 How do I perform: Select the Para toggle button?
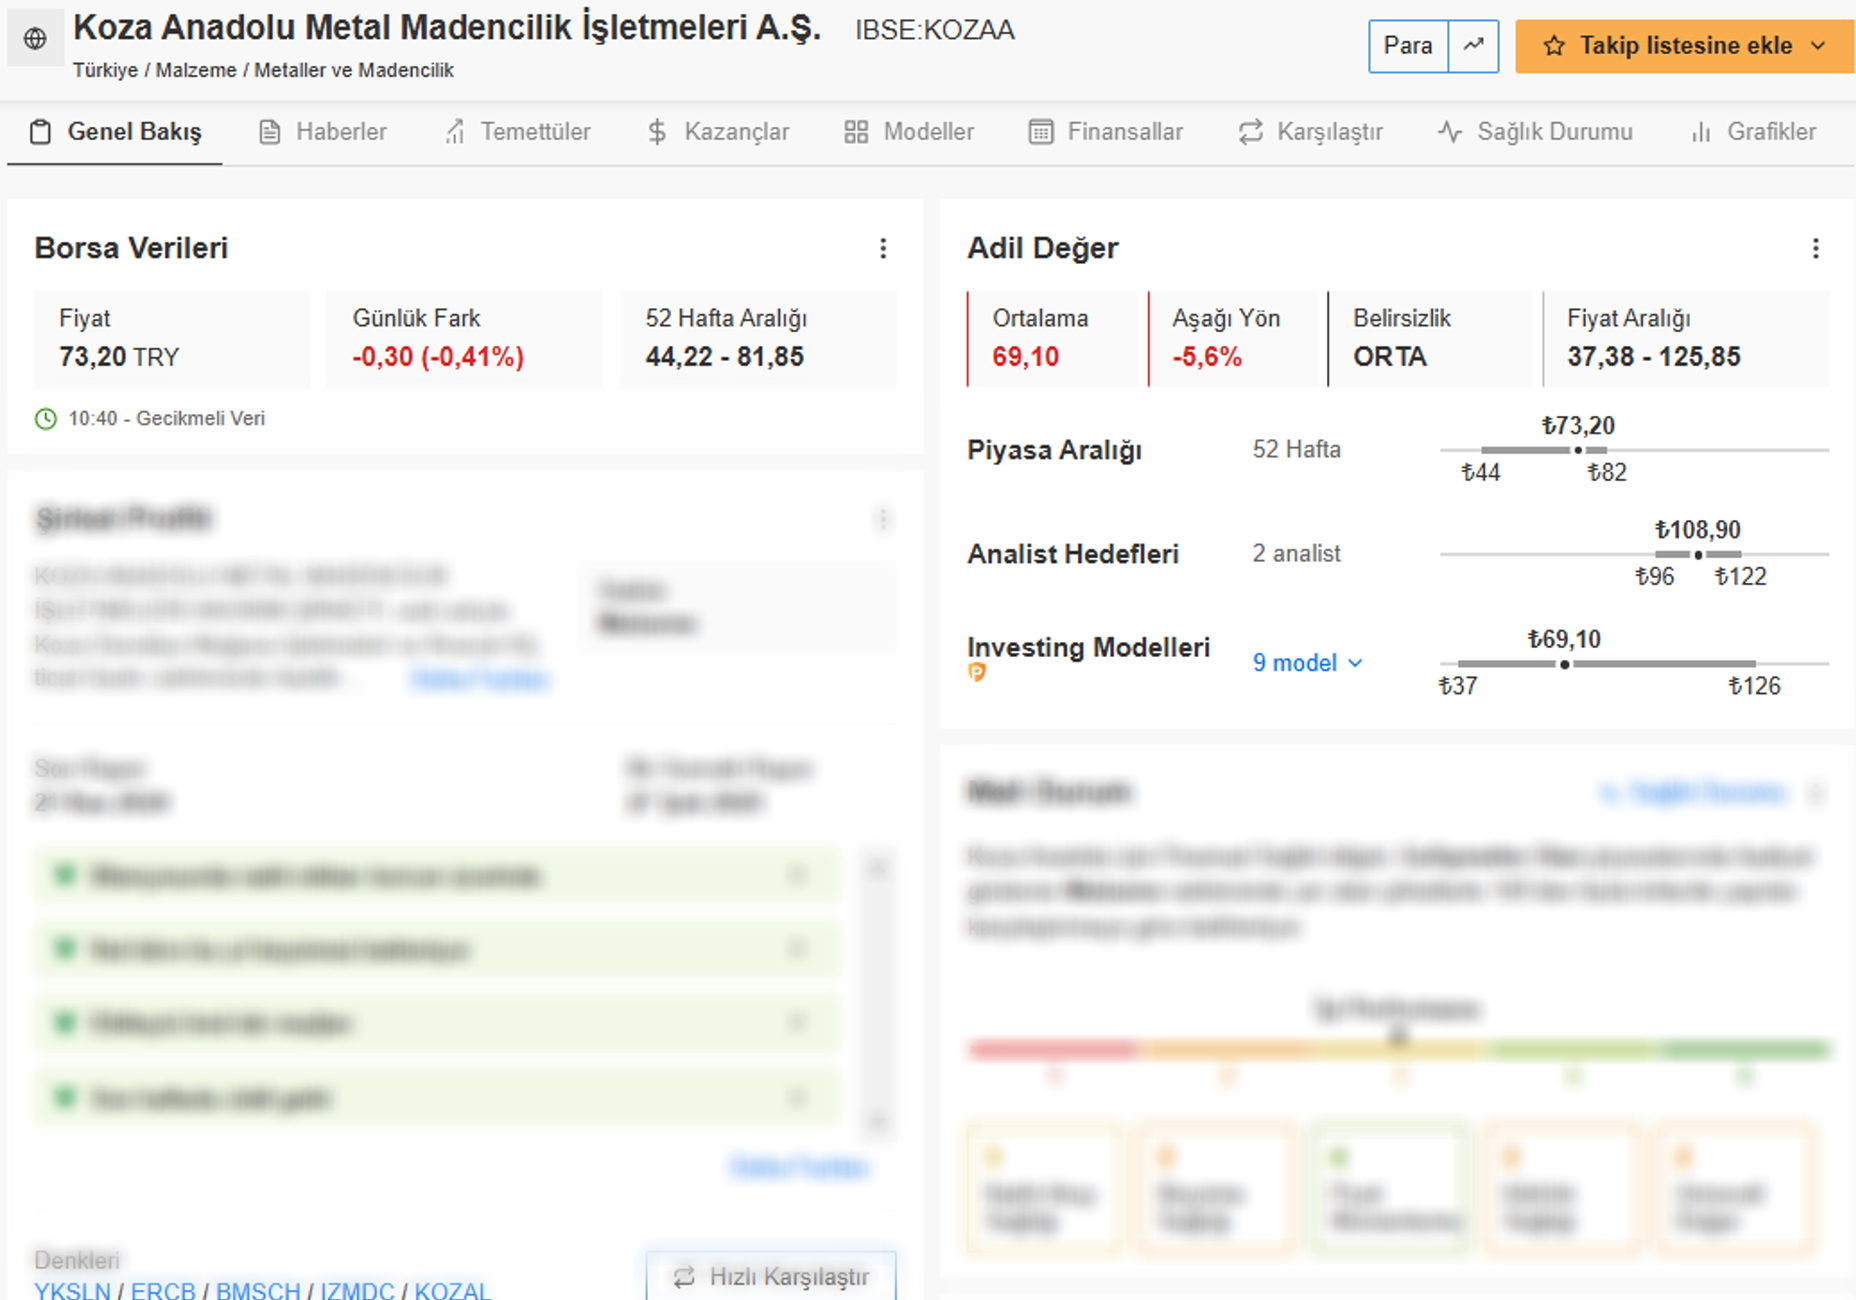pos(1408,46)
